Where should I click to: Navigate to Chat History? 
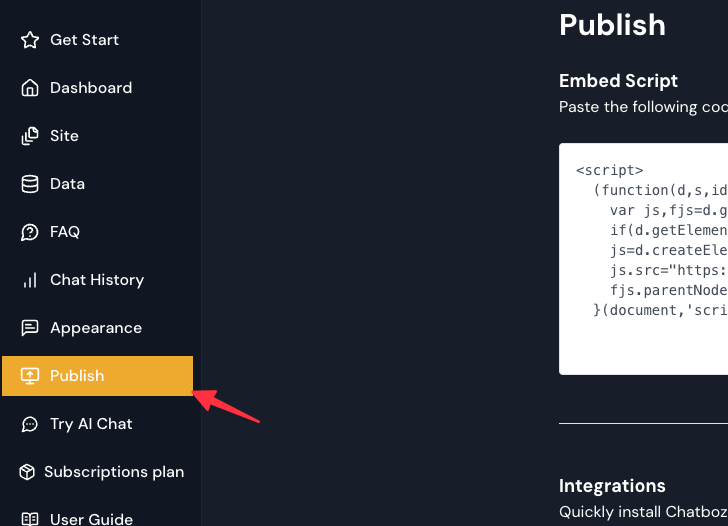pos(97,280)
